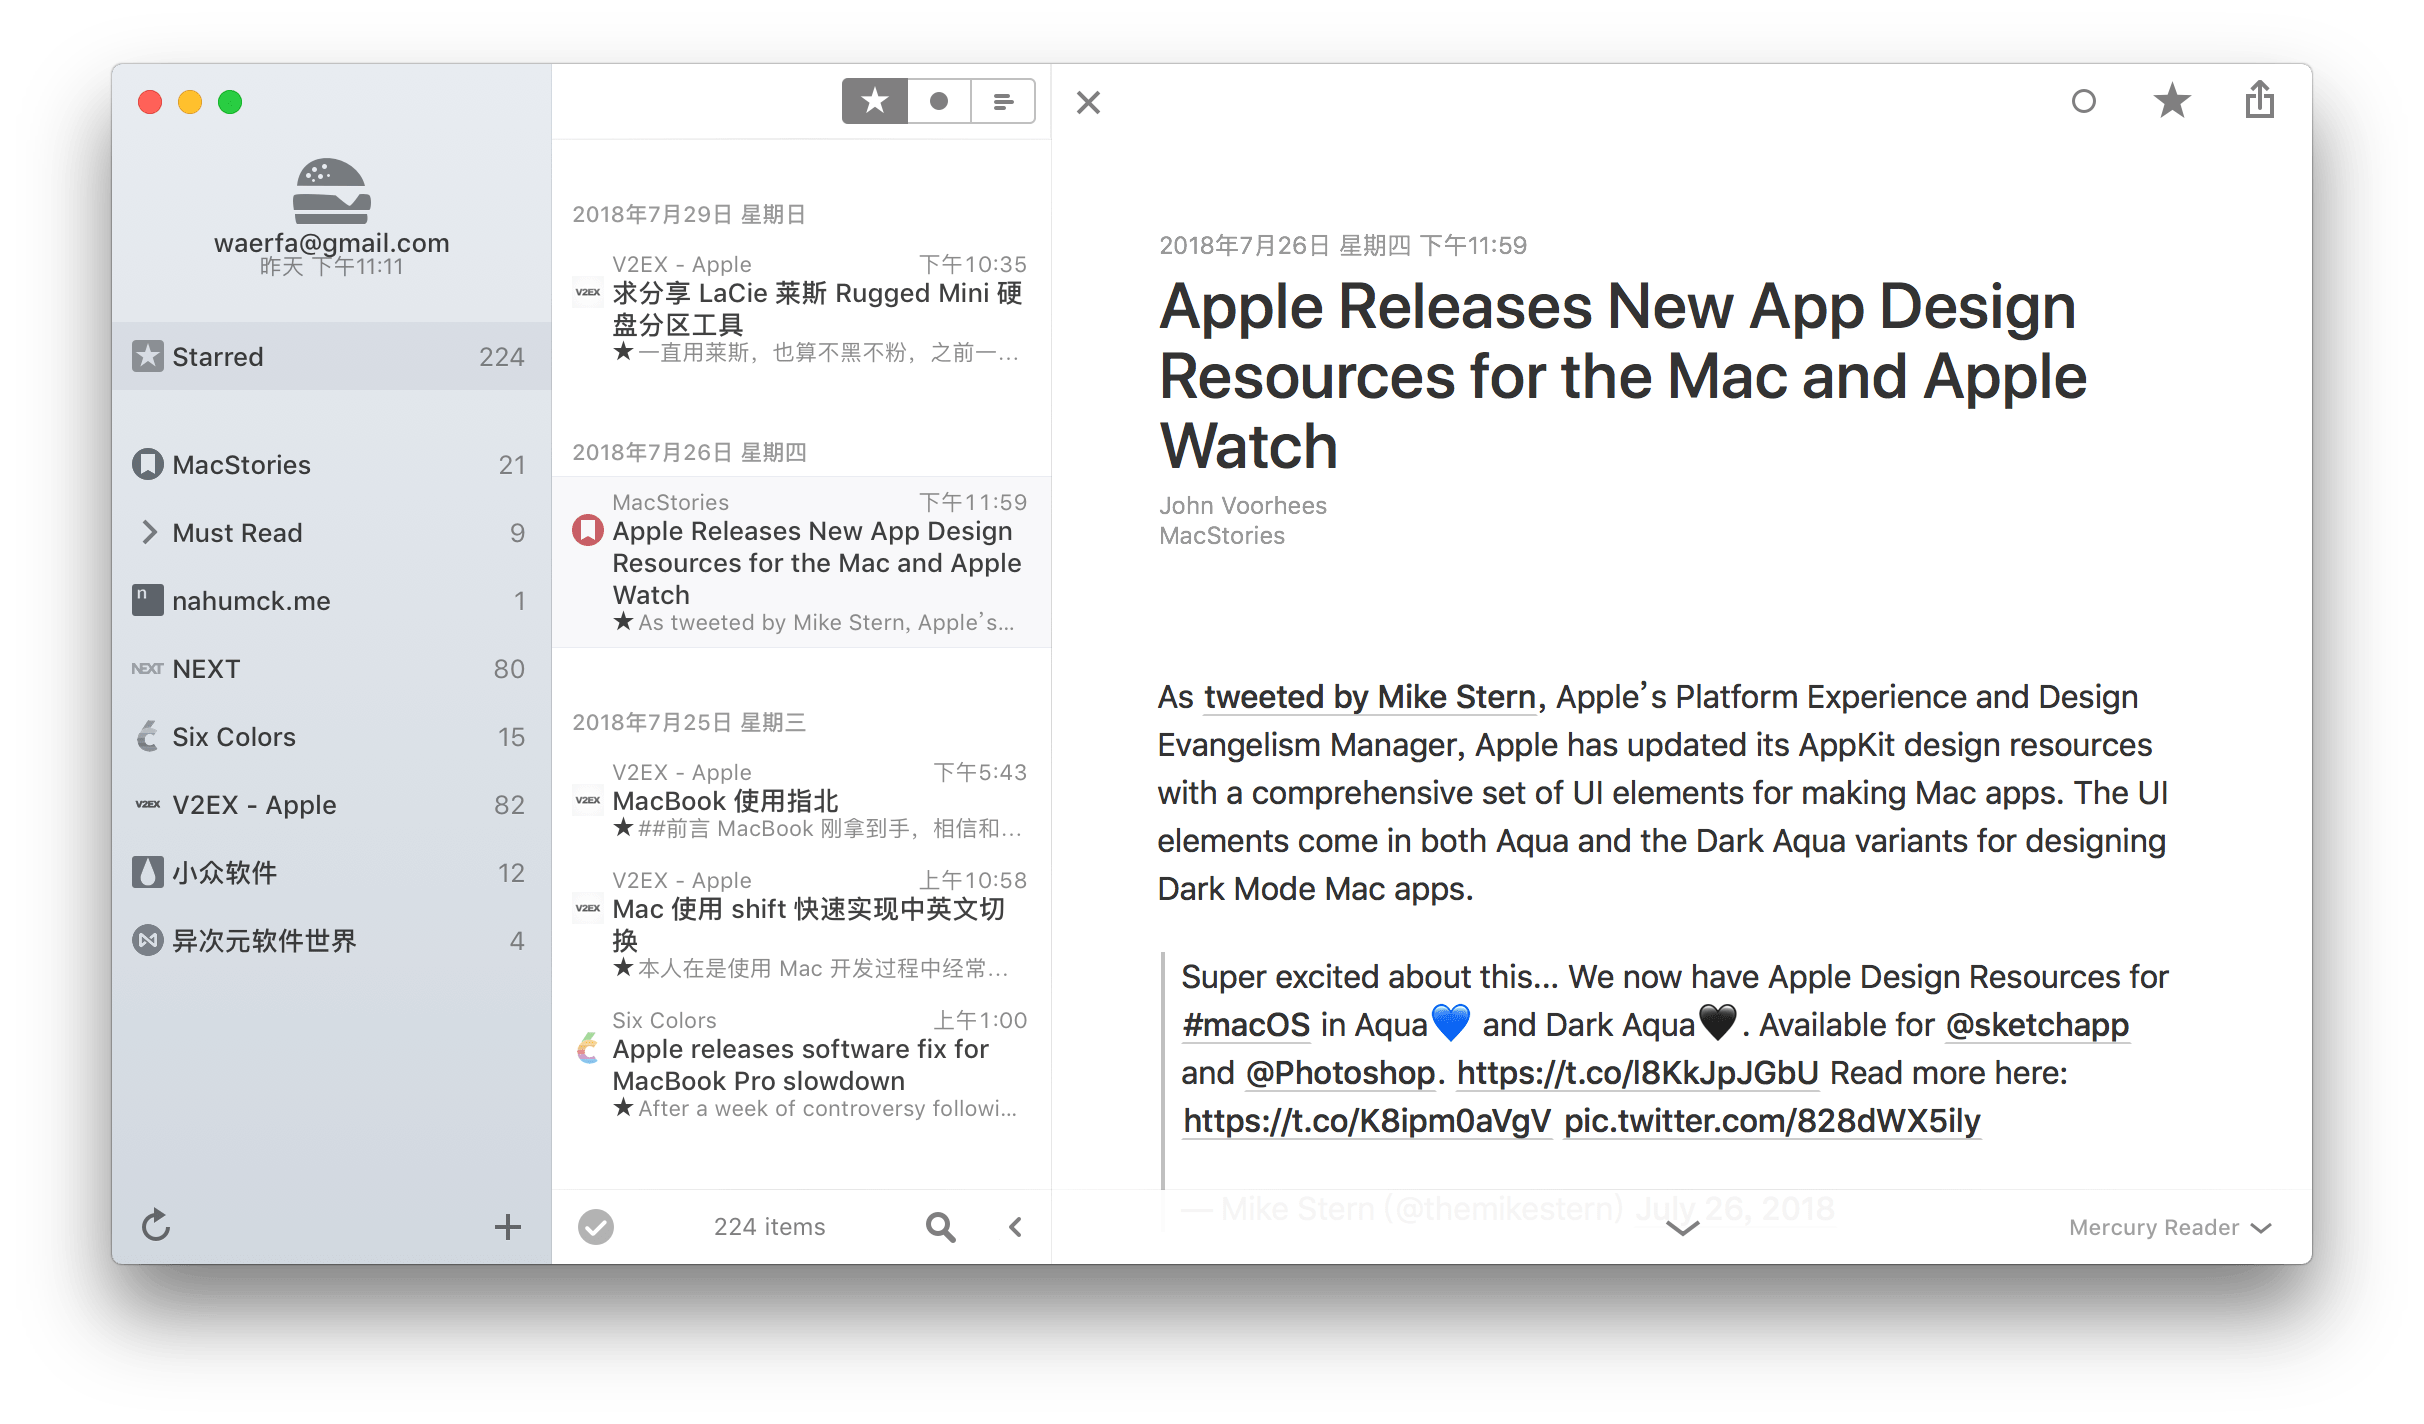Open the @Photoshop mention link
Image resolution: width=2424 pixels, height=1424 pixels.
pos(1340,1073)
